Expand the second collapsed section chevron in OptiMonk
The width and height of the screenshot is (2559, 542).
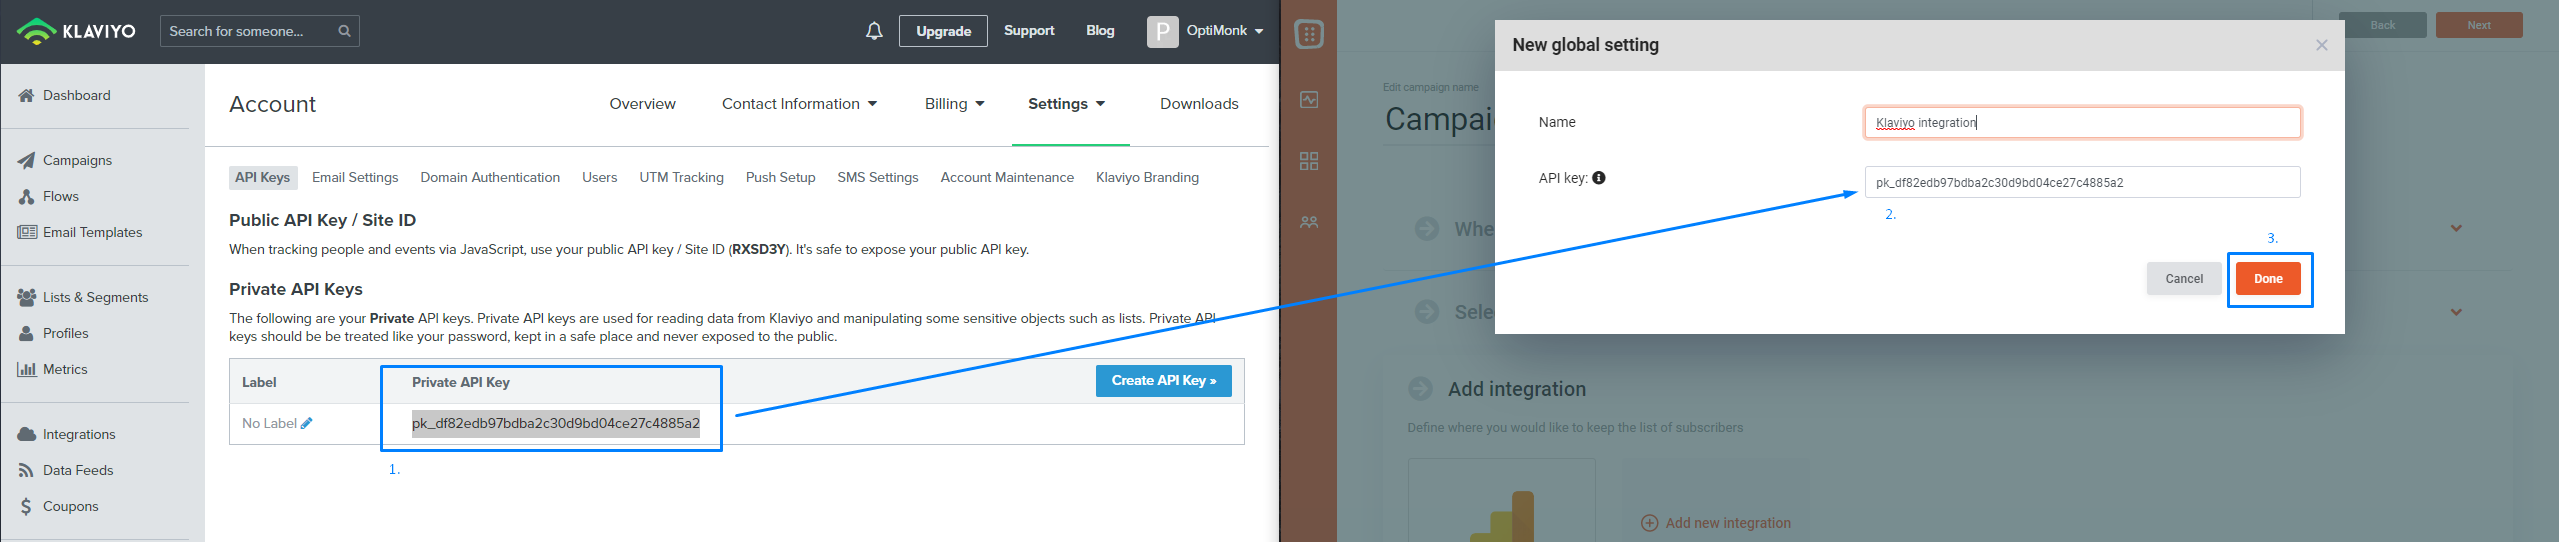point(2456,312)
